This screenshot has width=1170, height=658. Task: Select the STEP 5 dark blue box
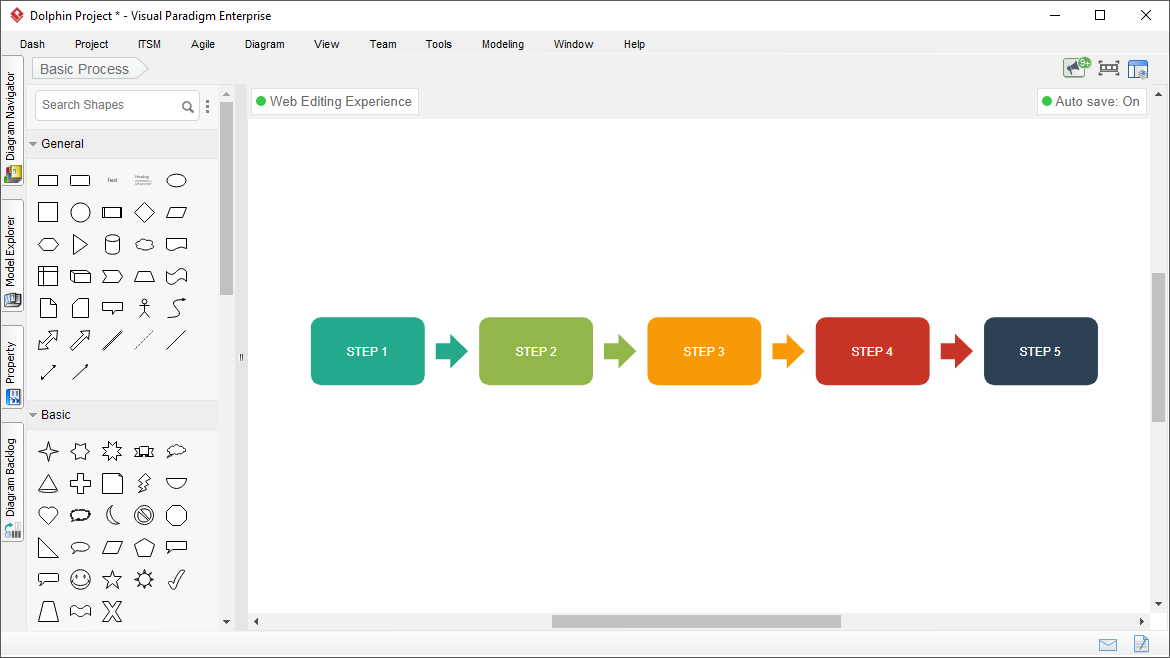coord(1041,351)
